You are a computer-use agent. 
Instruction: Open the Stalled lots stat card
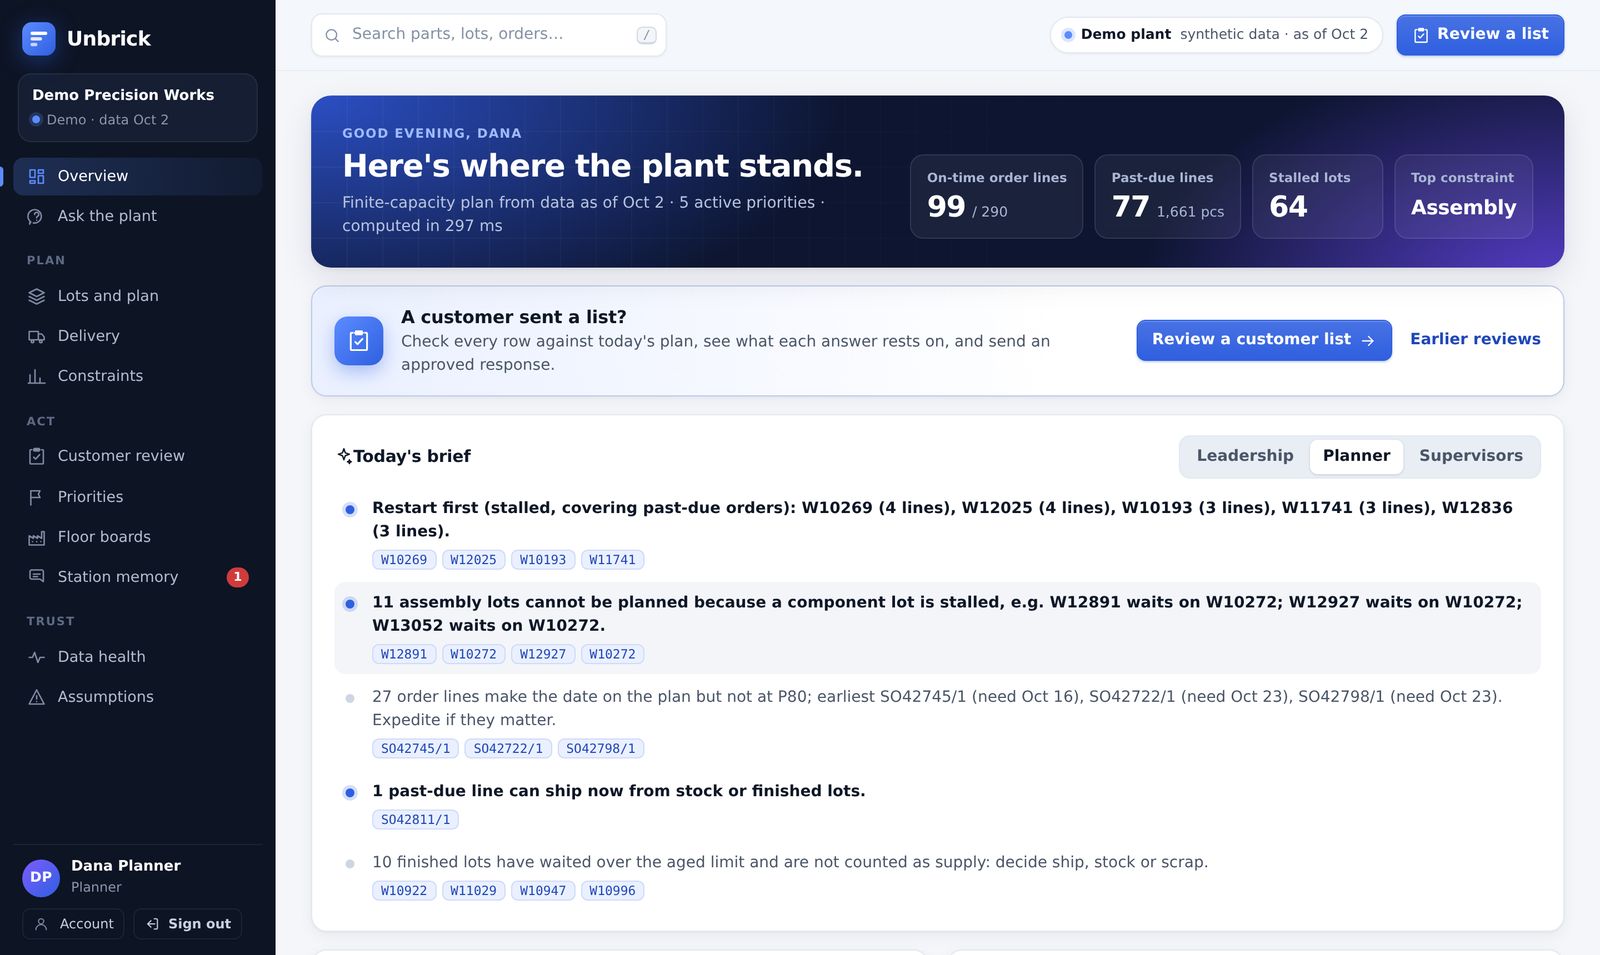[x=1317, y=196]
